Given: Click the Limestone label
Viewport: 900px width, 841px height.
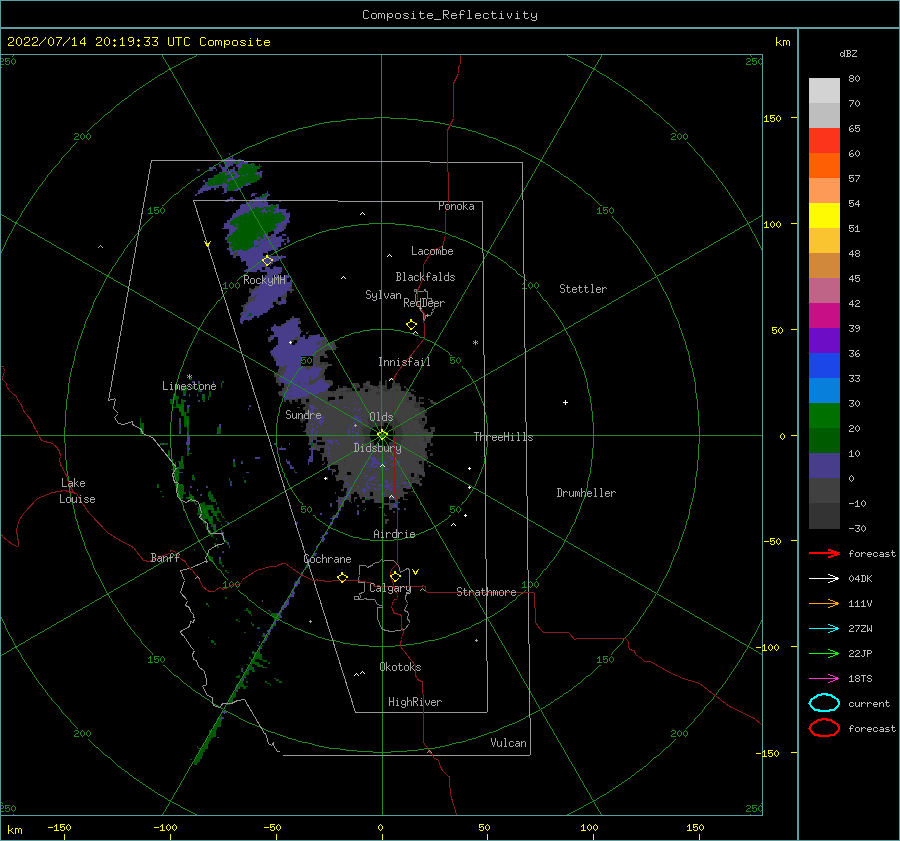Looking at the screenshot, I should [x=189, y=386].
